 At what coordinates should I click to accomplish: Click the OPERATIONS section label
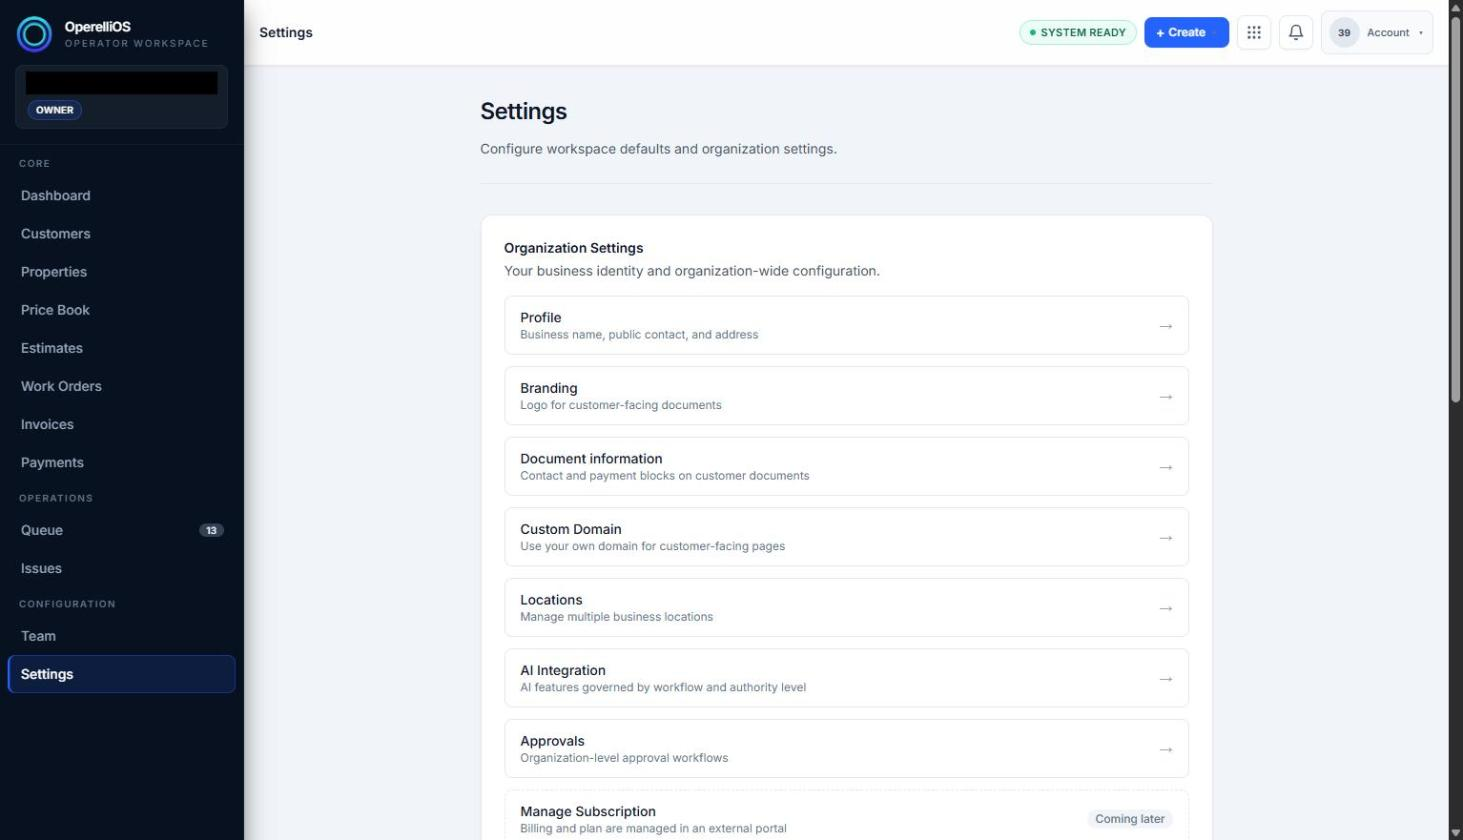click(56, 498)
